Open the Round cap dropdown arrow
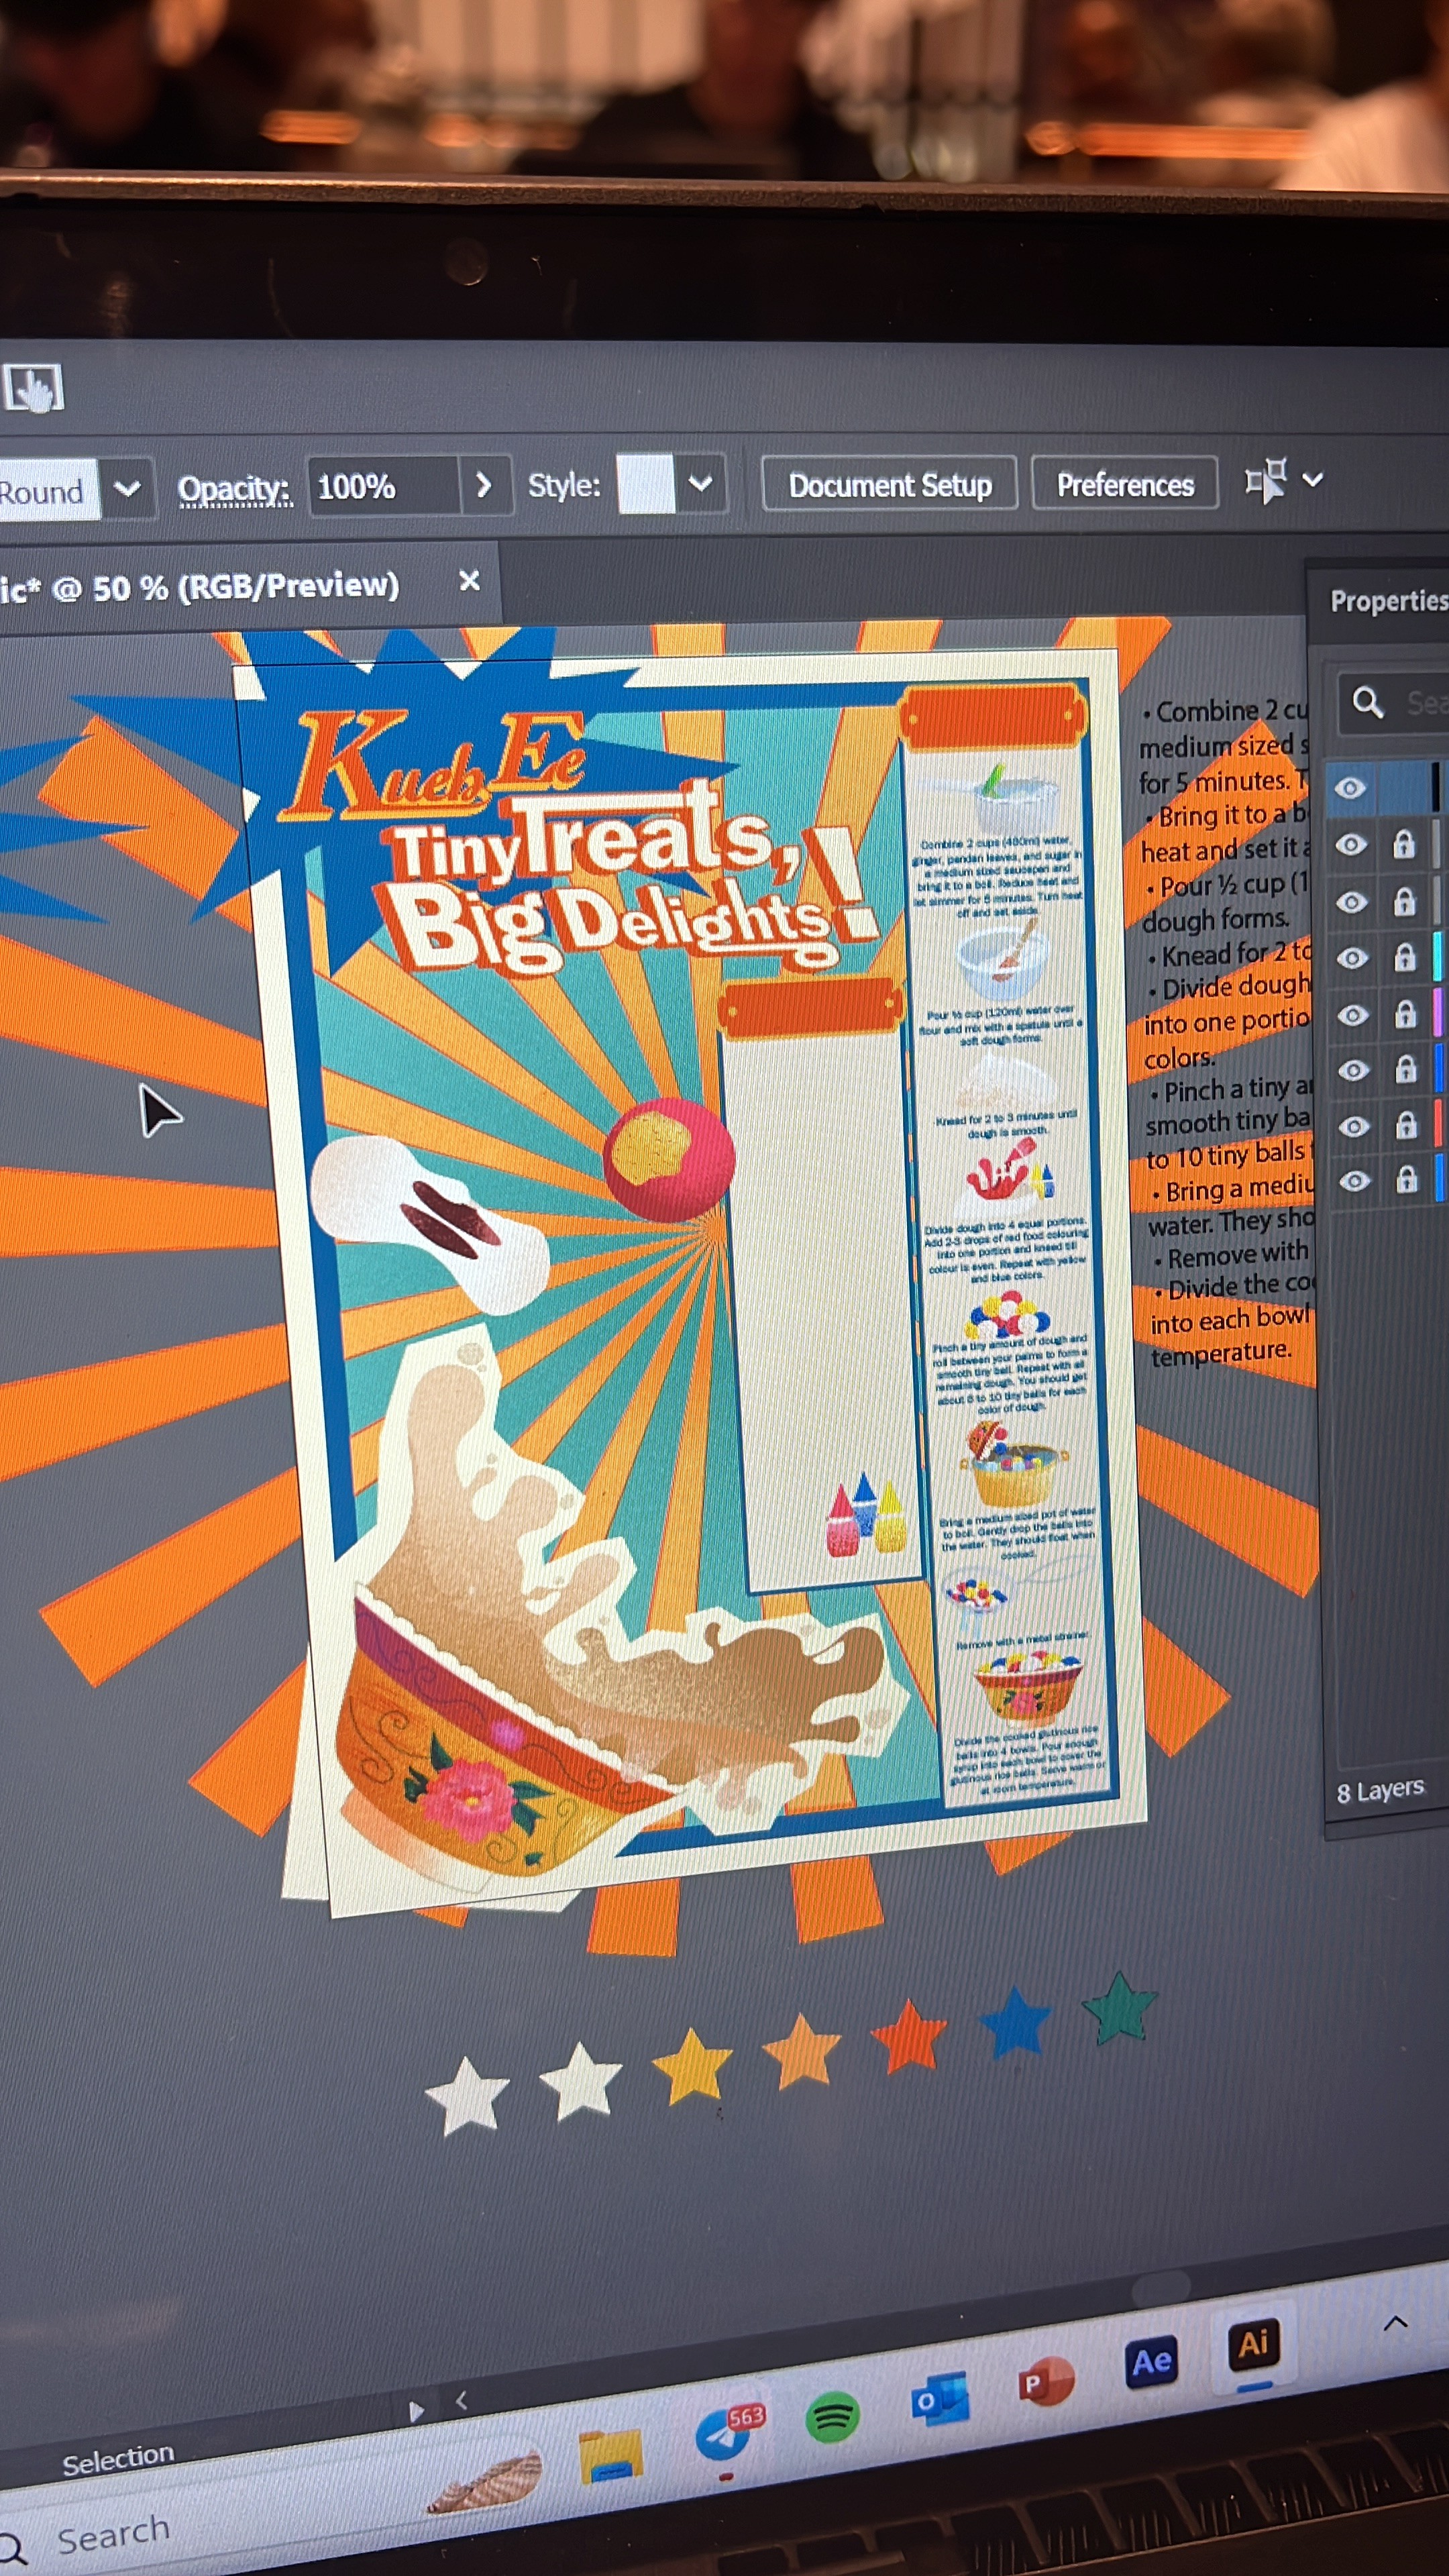 (x=127, y=489)
